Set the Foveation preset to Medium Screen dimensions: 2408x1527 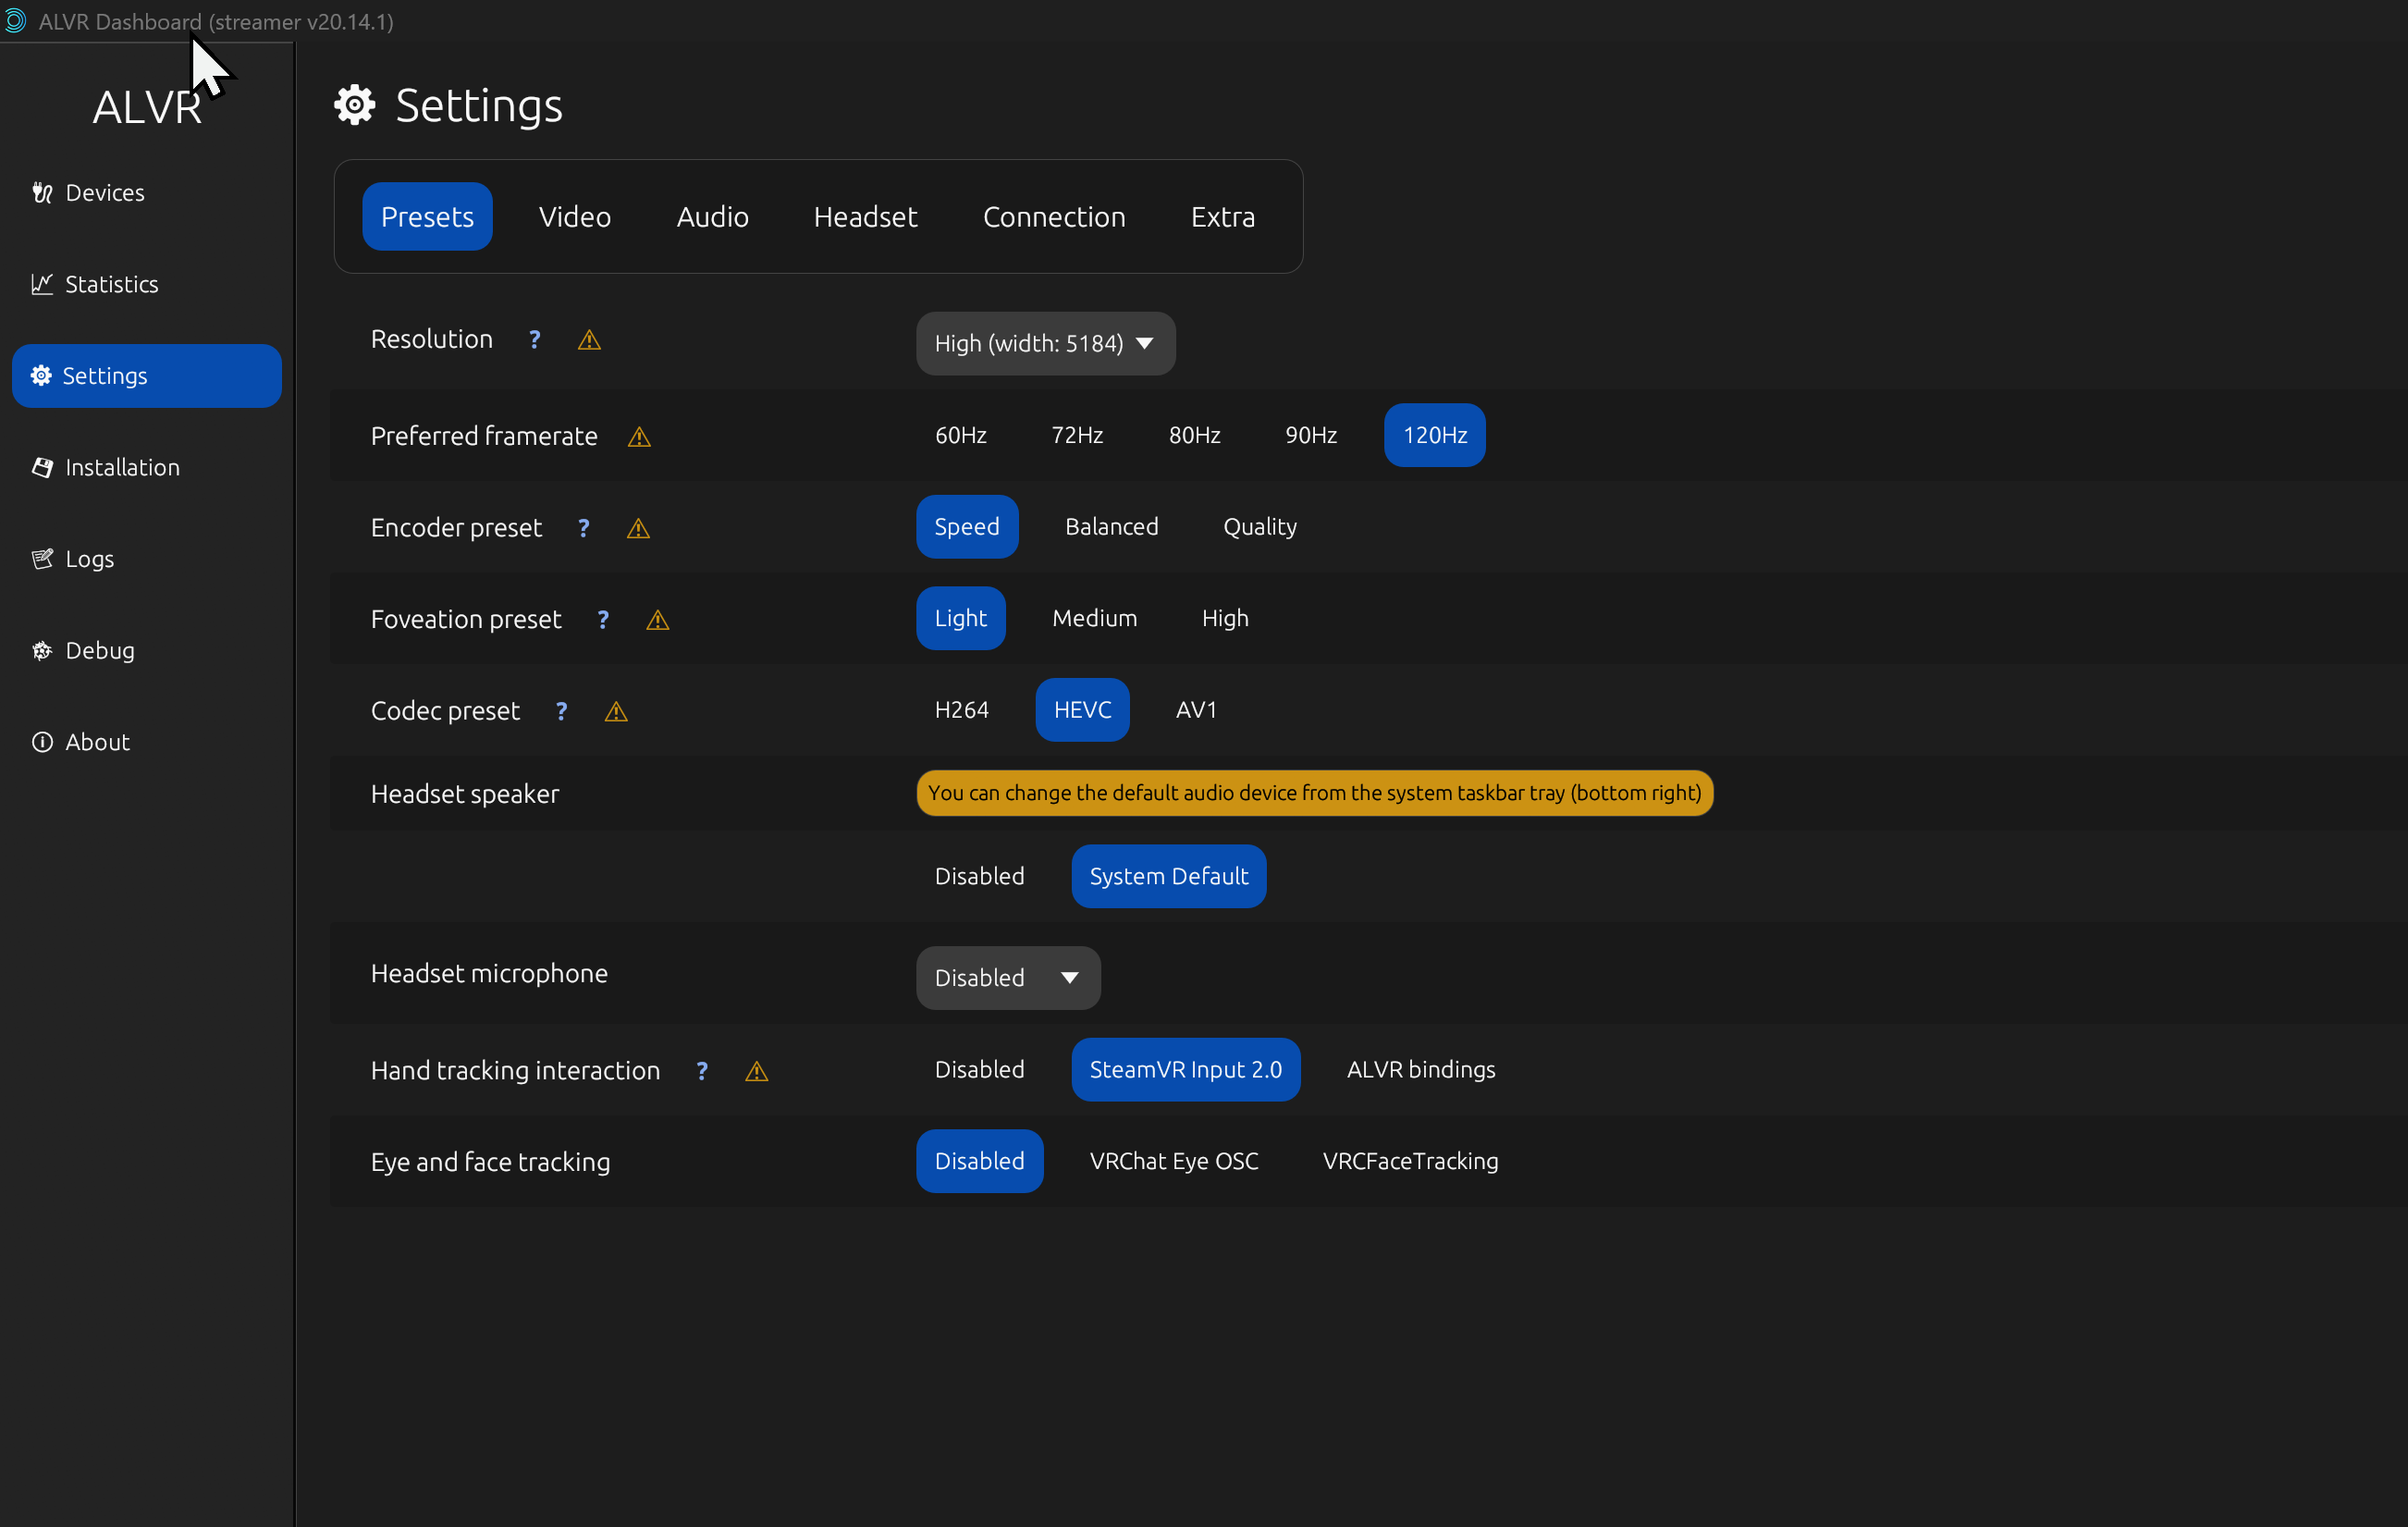click(x=1094, y=618)
